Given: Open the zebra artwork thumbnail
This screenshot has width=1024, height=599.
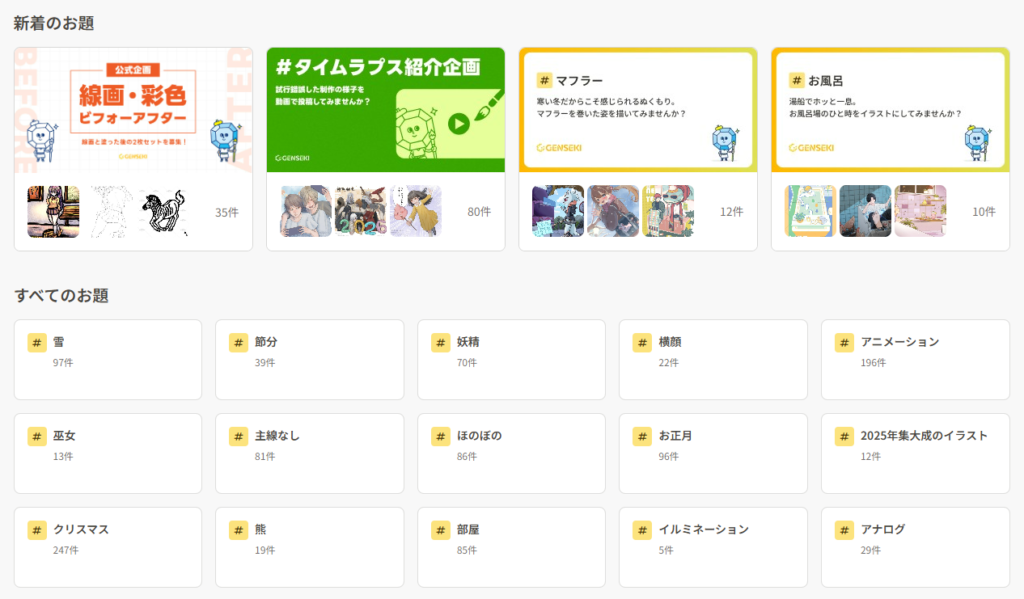Looking at the screenshot, I should (x=164, y=211).
